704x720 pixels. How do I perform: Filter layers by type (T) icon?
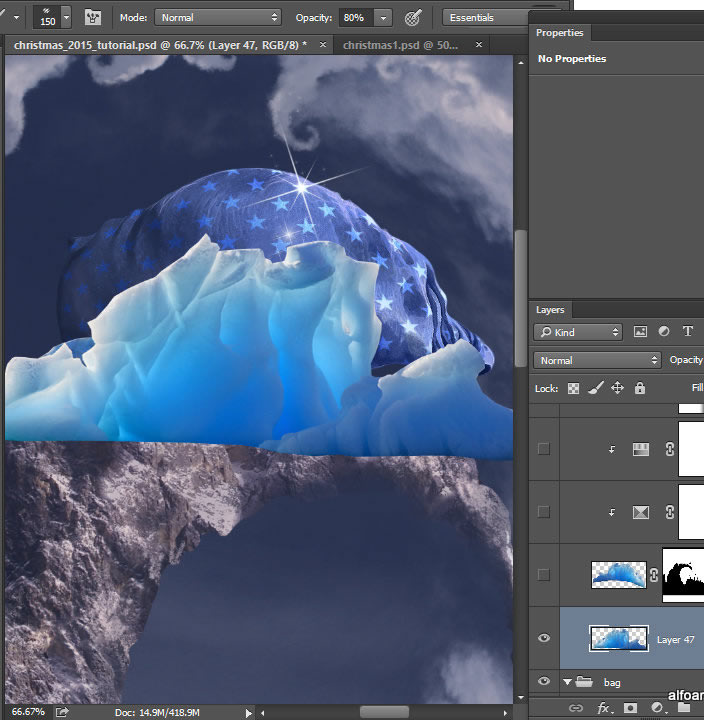click(x=688, y=332)
